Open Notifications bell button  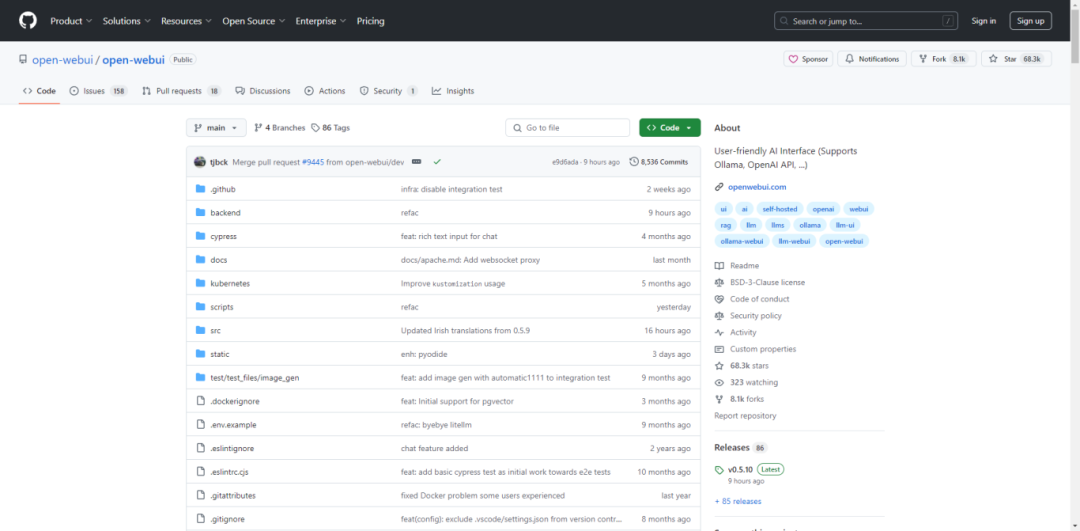[x=871, y=59]
